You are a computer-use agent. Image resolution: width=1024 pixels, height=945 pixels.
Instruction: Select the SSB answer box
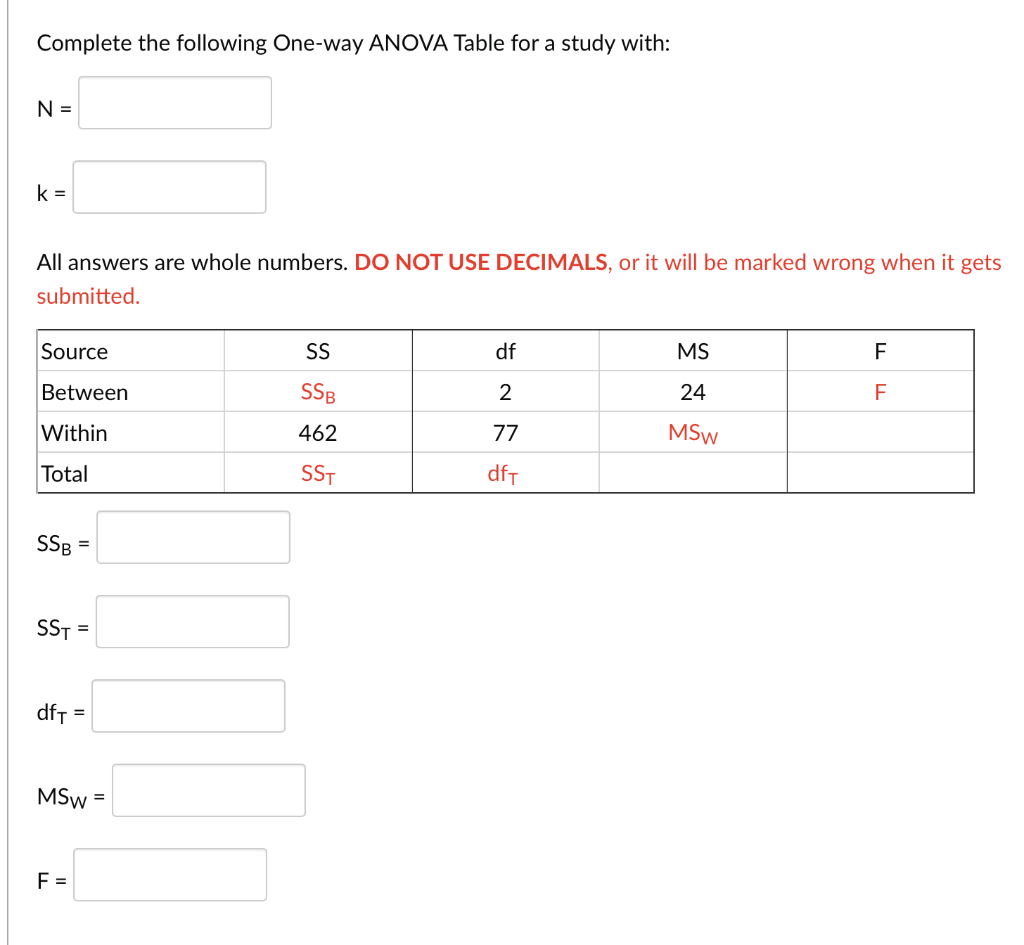click(192, 537)
